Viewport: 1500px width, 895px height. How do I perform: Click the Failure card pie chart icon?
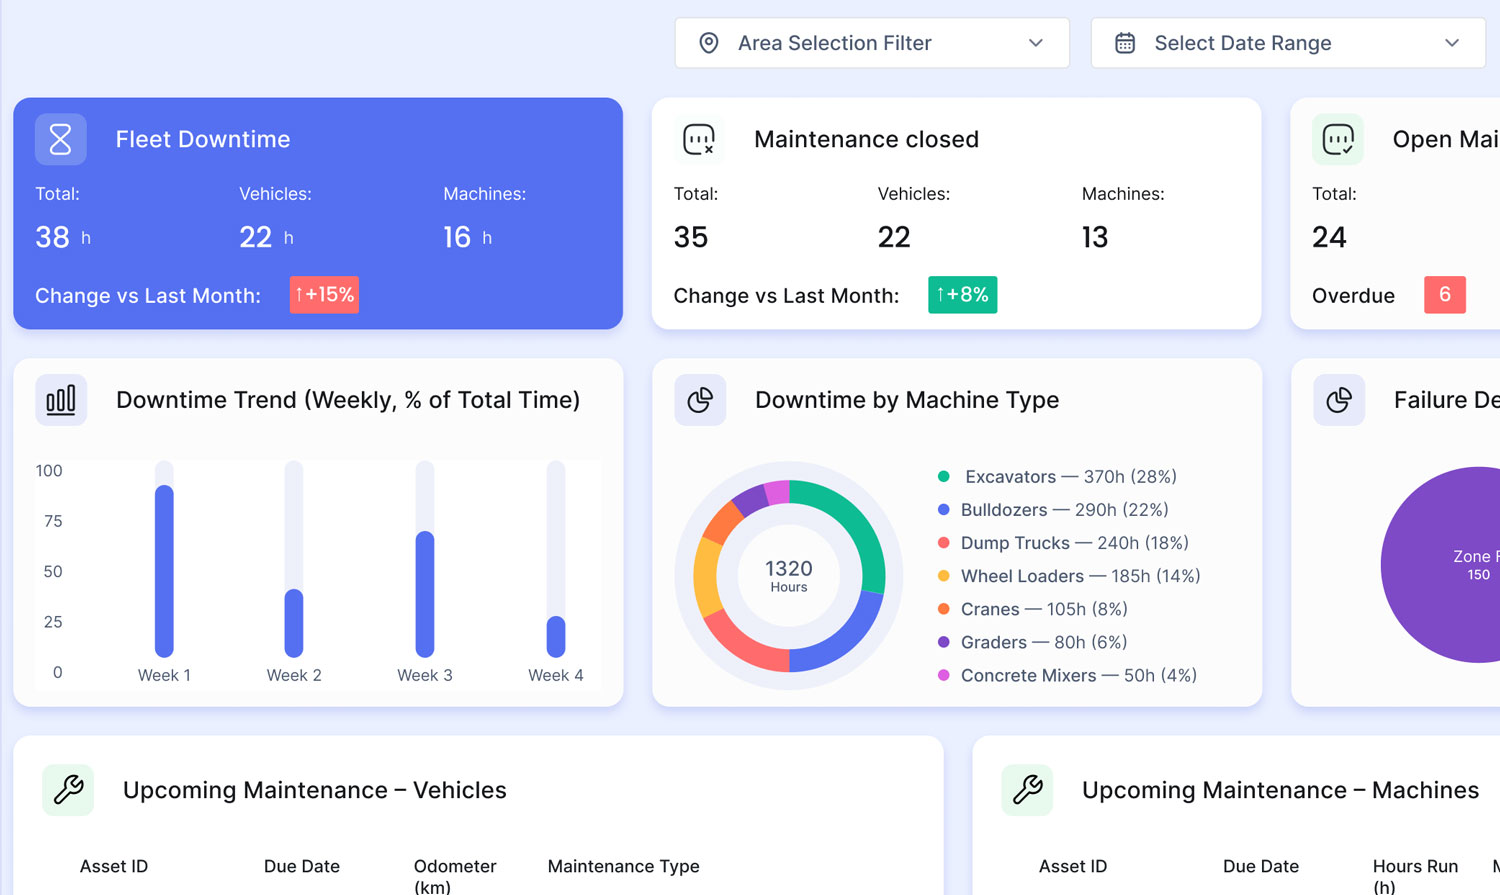tap(1339, 400)
